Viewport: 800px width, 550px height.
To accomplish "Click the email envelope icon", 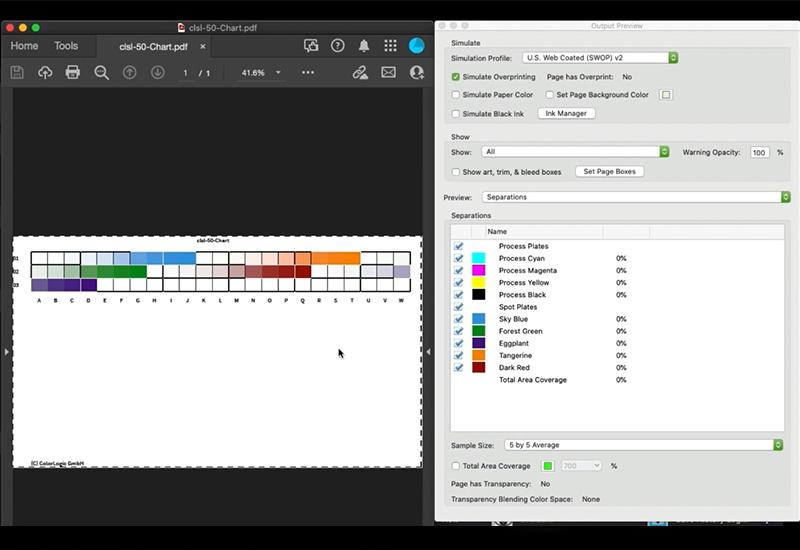I will (388, 73).
